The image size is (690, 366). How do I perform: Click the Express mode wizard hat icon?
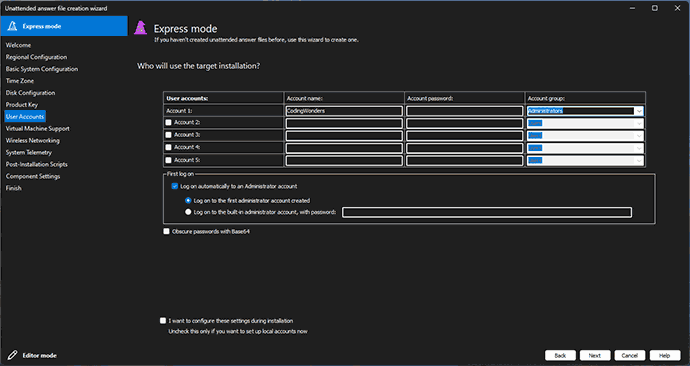point(12,26)
